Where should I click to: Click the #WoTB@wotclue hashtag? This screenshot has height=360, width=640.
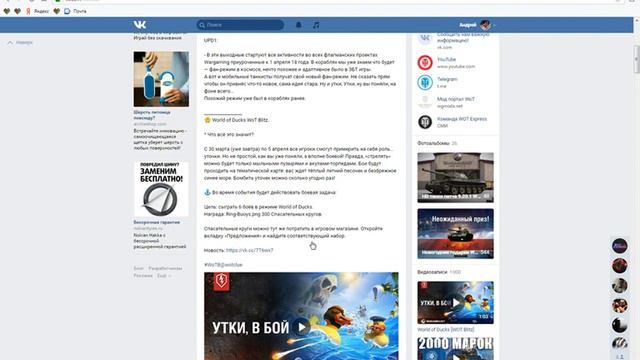[x=223, y=265]
